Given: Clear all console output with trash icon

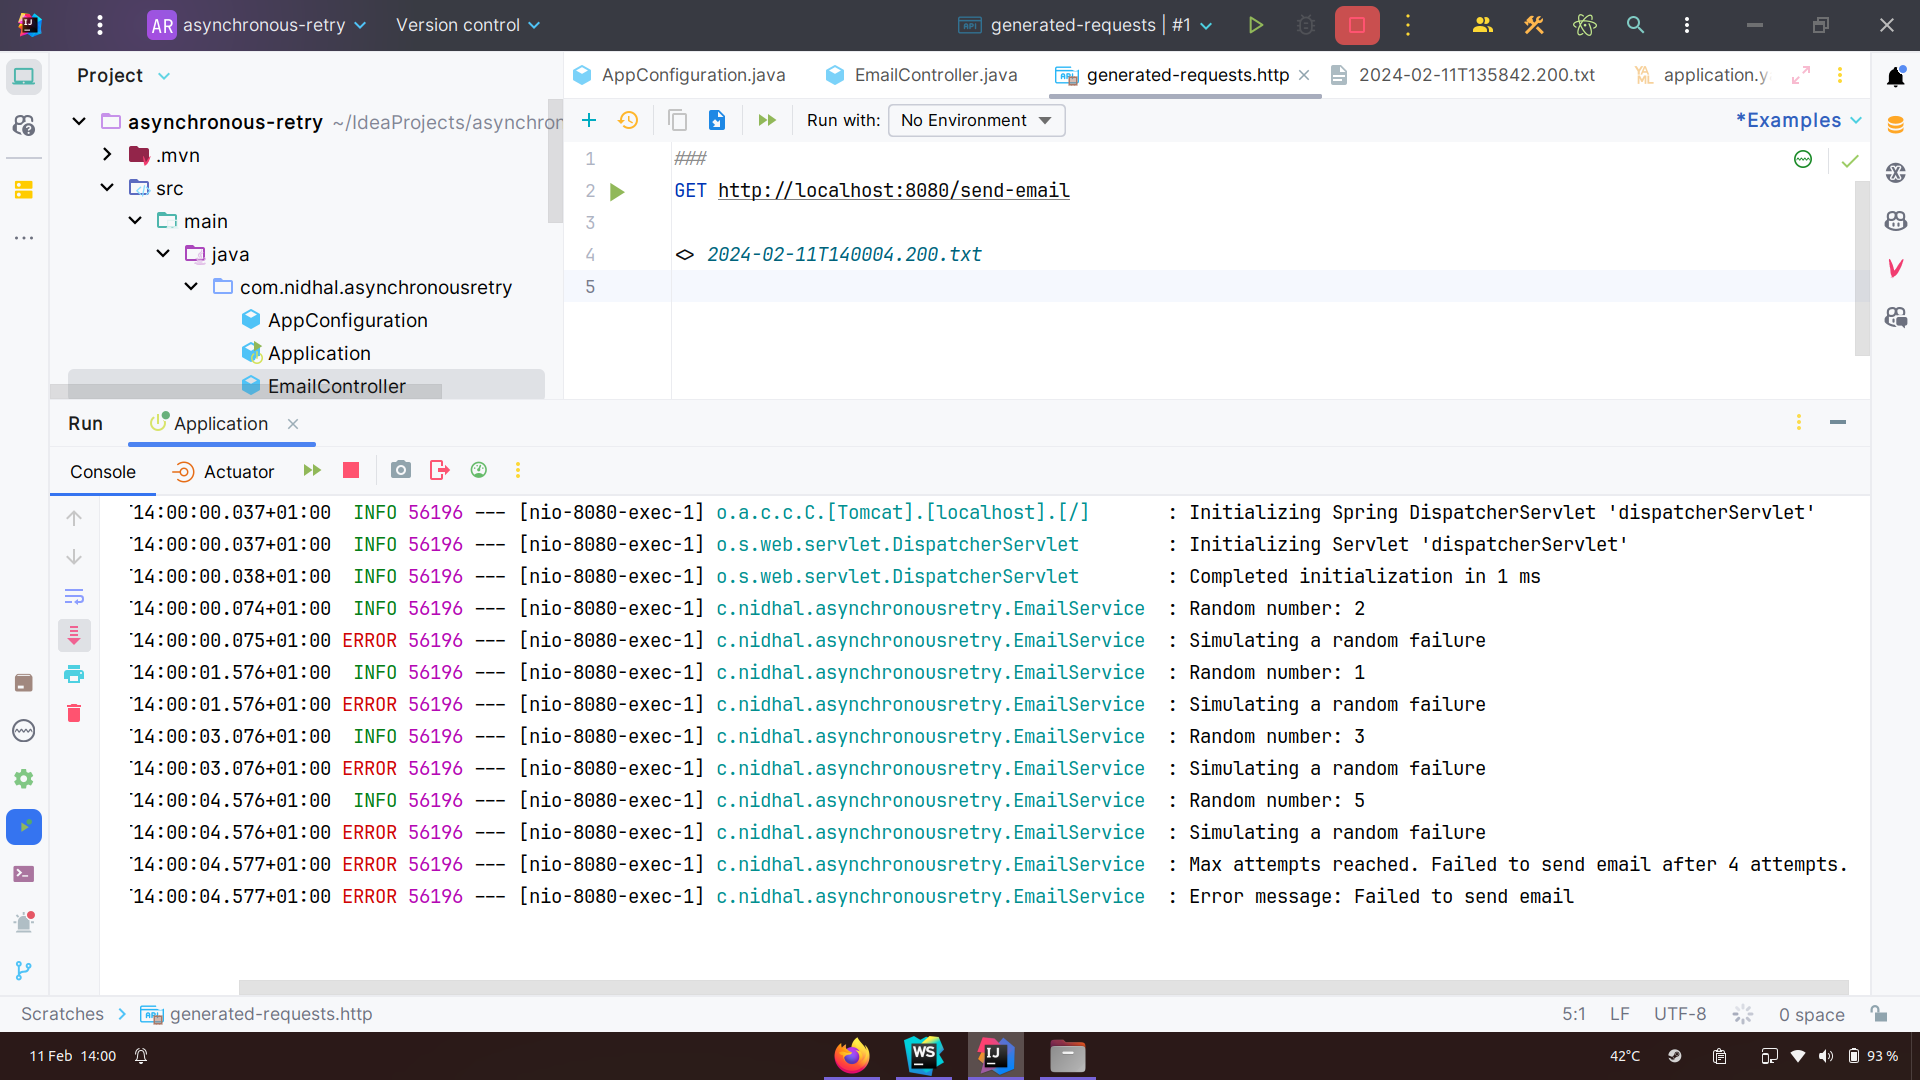Looking at the screenshot, I should pyautogui.click(x=74, y=713).
